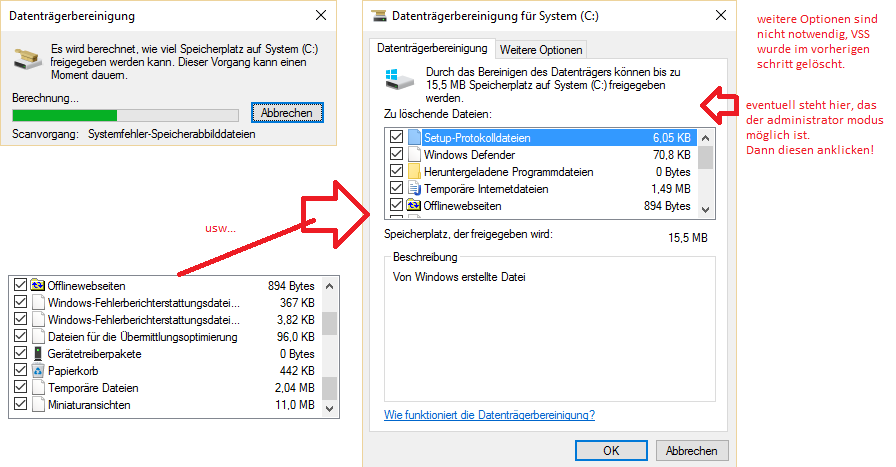Uncheck Setup-Protokolldateien checkbox
Viewport: 896px width, 467px height.
click(x=396, y=137)
